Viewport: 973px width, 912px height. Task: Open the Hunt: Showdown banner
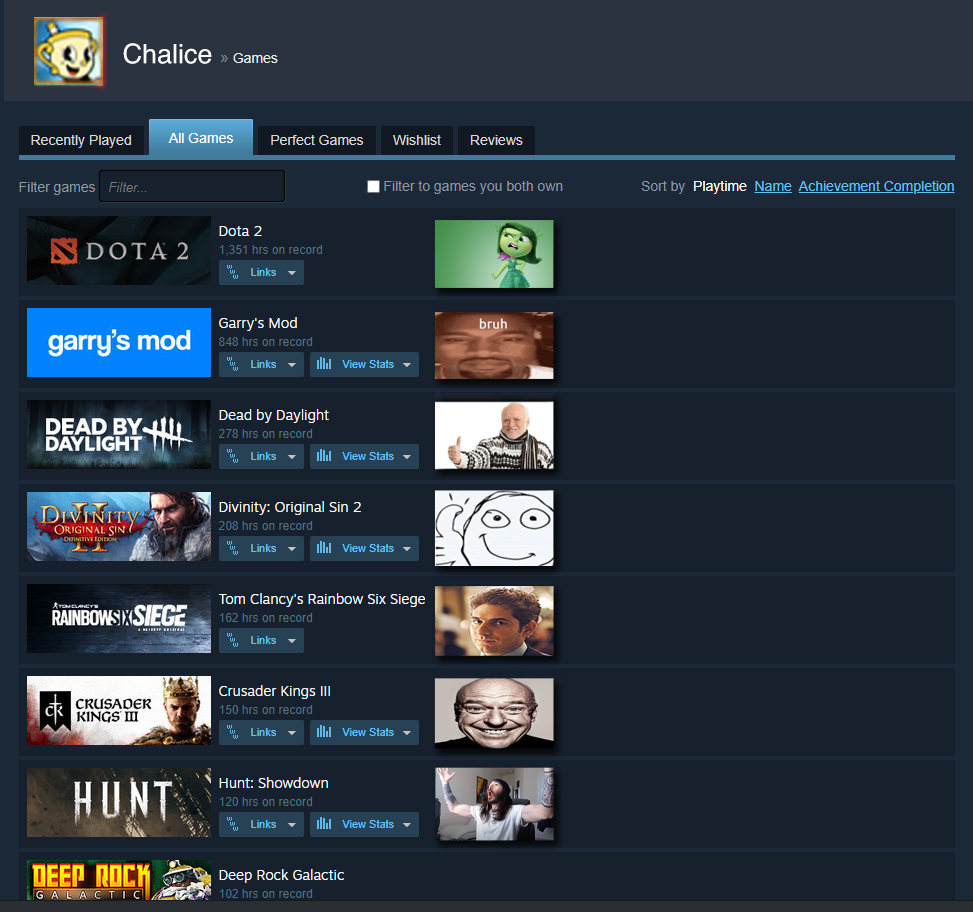pos(119,802)
